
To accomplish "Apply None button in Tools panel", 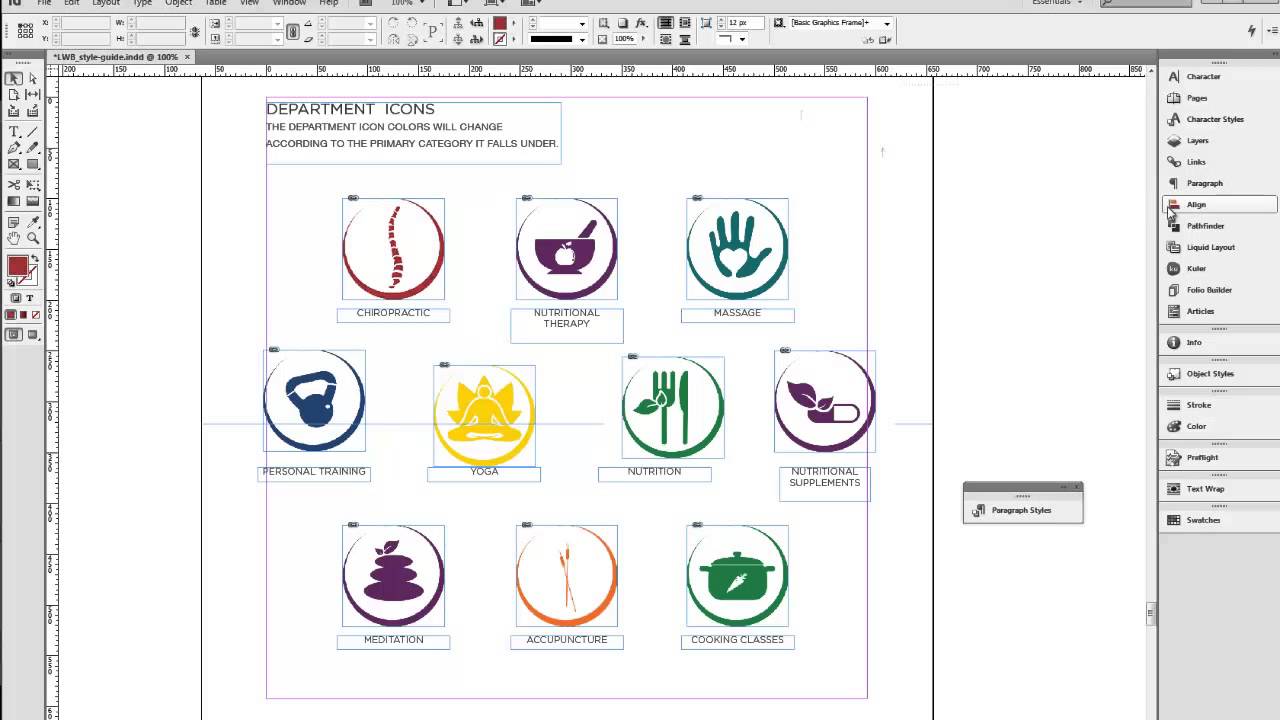I will tap(36, 315).
